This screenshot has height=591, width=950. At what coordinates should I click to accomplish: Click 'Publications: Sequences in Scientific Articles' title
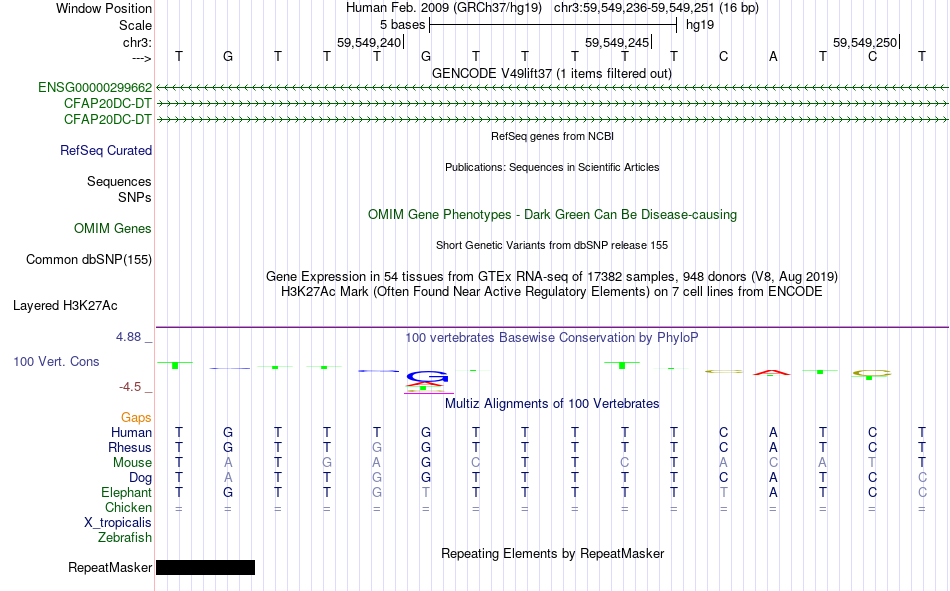tap(552, 167)
